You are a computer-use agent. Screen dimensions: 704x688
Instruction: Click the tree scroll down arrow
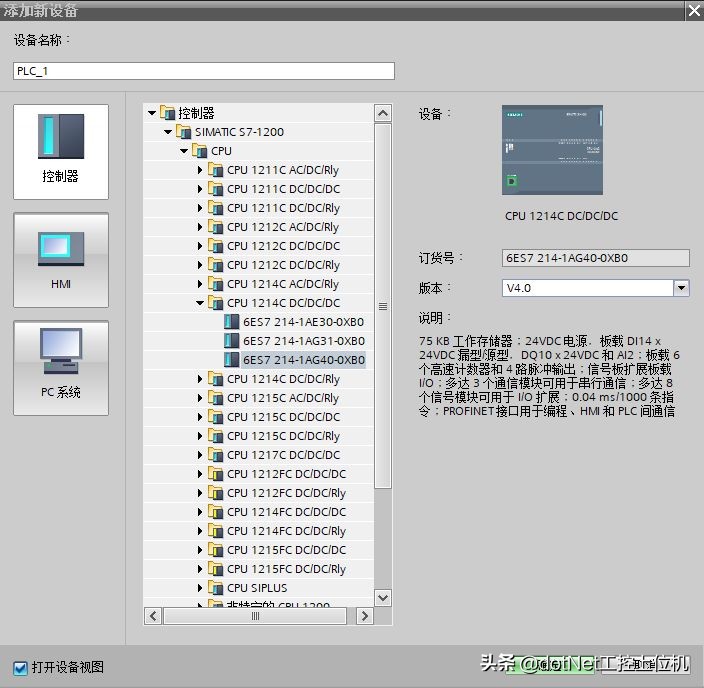(x=383, y=598)
